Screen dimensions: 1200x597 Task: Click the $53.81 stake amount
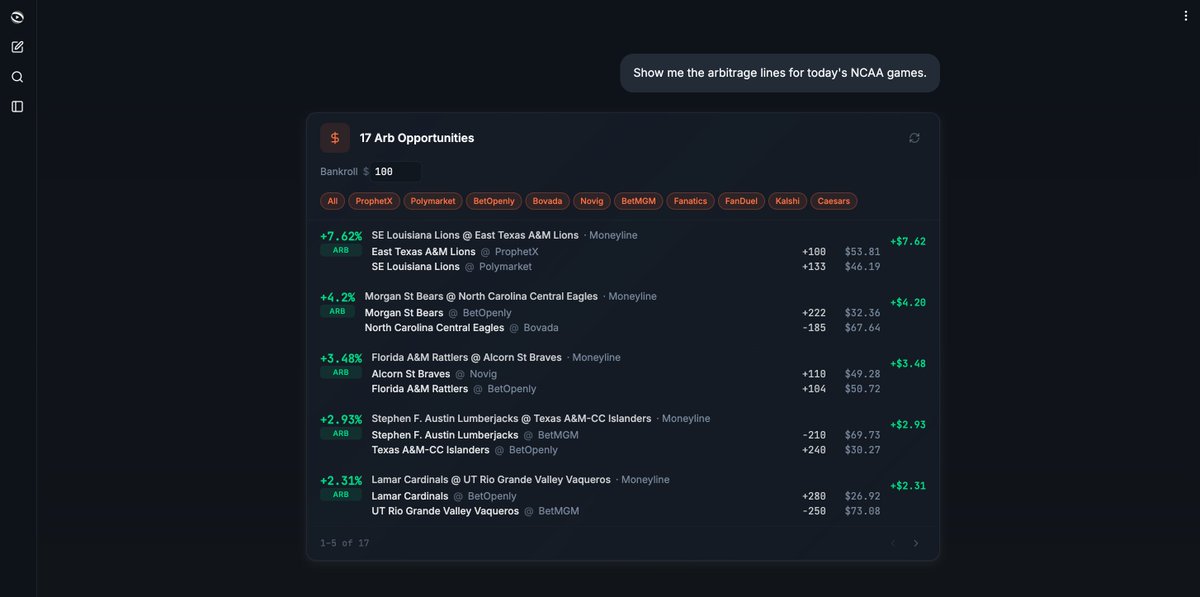pyautogui.click(x=862, y=252)
